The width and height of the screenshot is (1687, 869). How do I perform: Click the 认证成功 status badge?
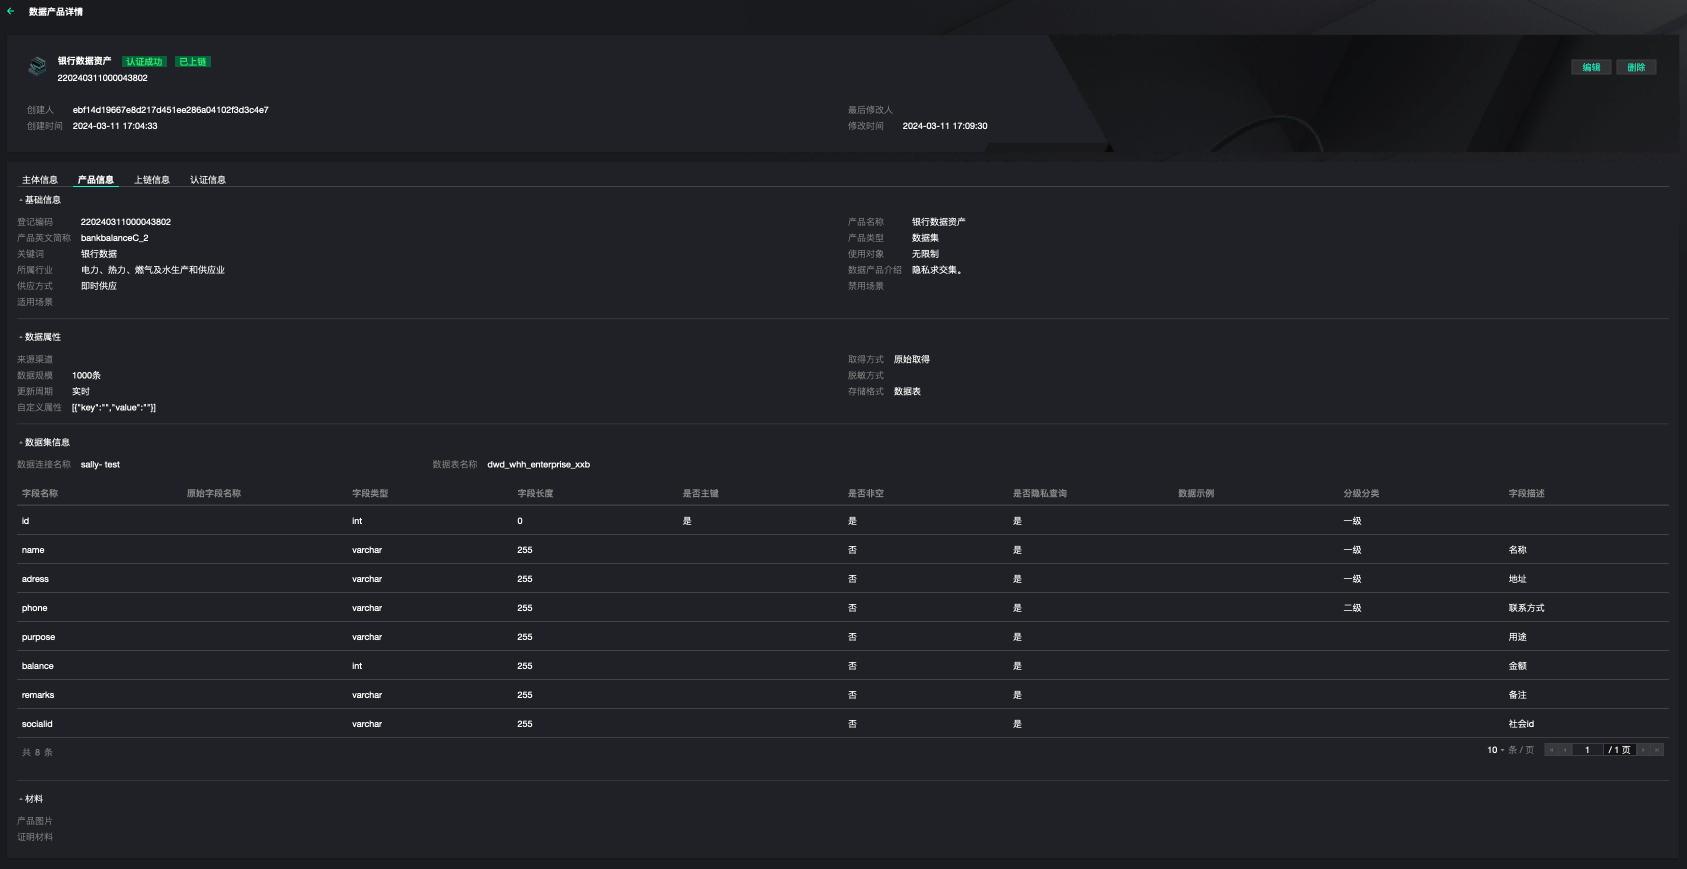(x=144, y=62)
